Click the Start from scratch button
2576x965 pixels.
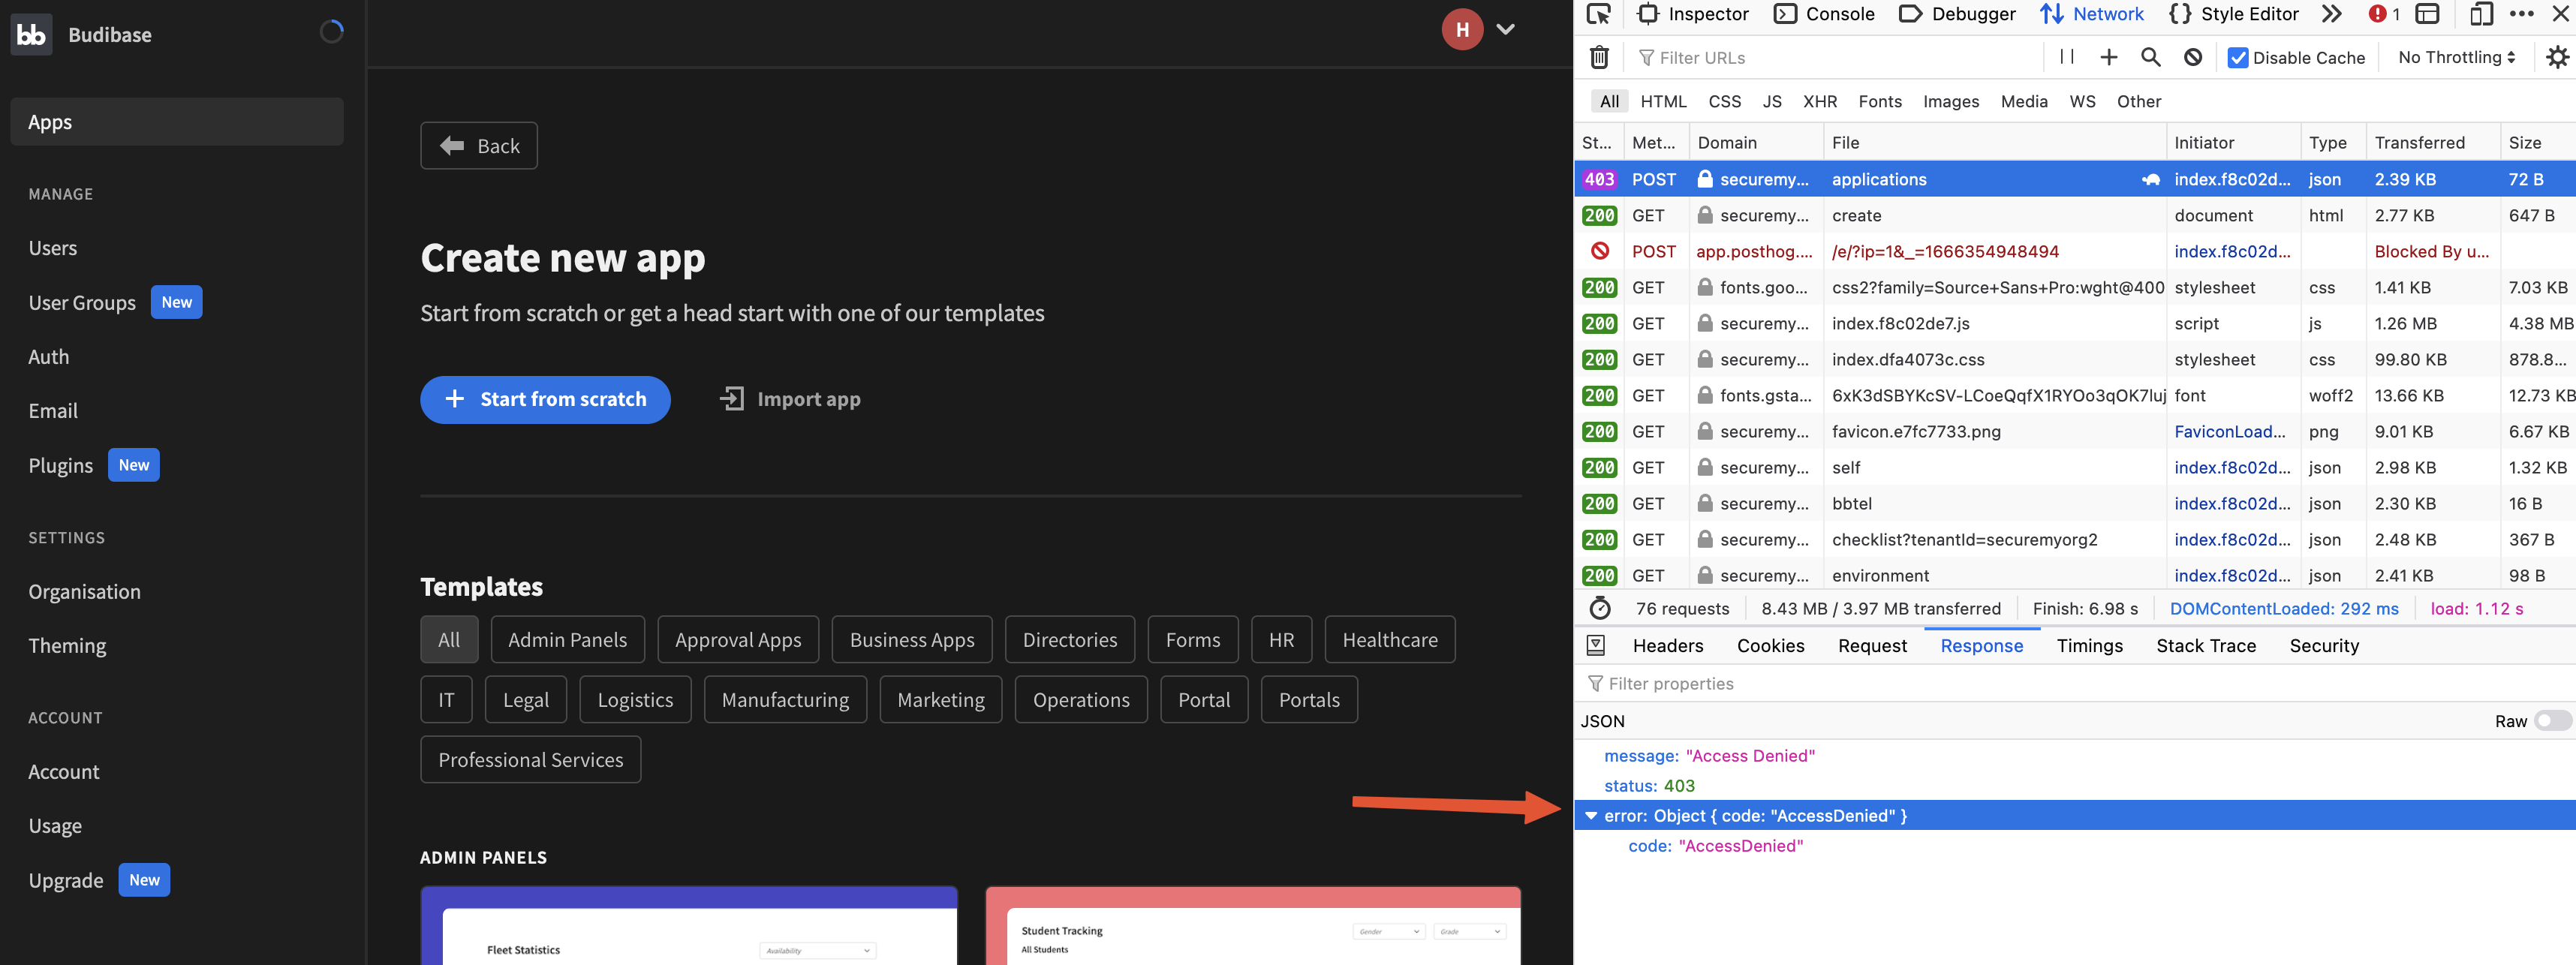(x=545, y=399)
